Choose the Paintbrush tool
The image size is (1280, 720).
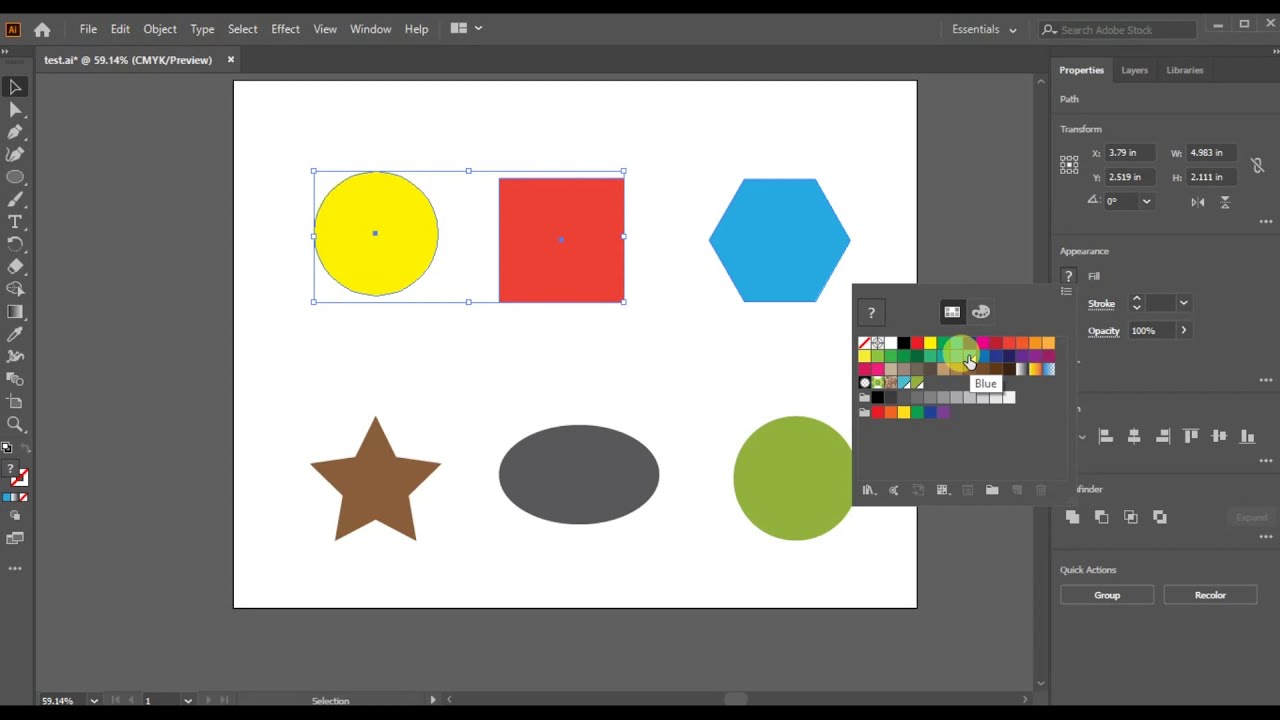15,199
